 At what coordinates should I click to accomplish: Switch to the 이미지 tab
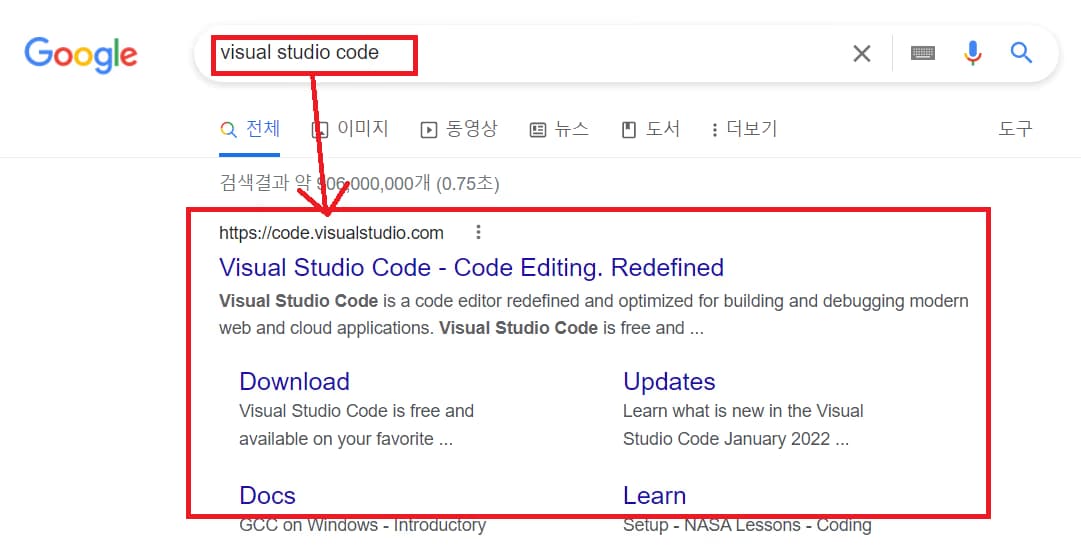(x=350, y=129)
